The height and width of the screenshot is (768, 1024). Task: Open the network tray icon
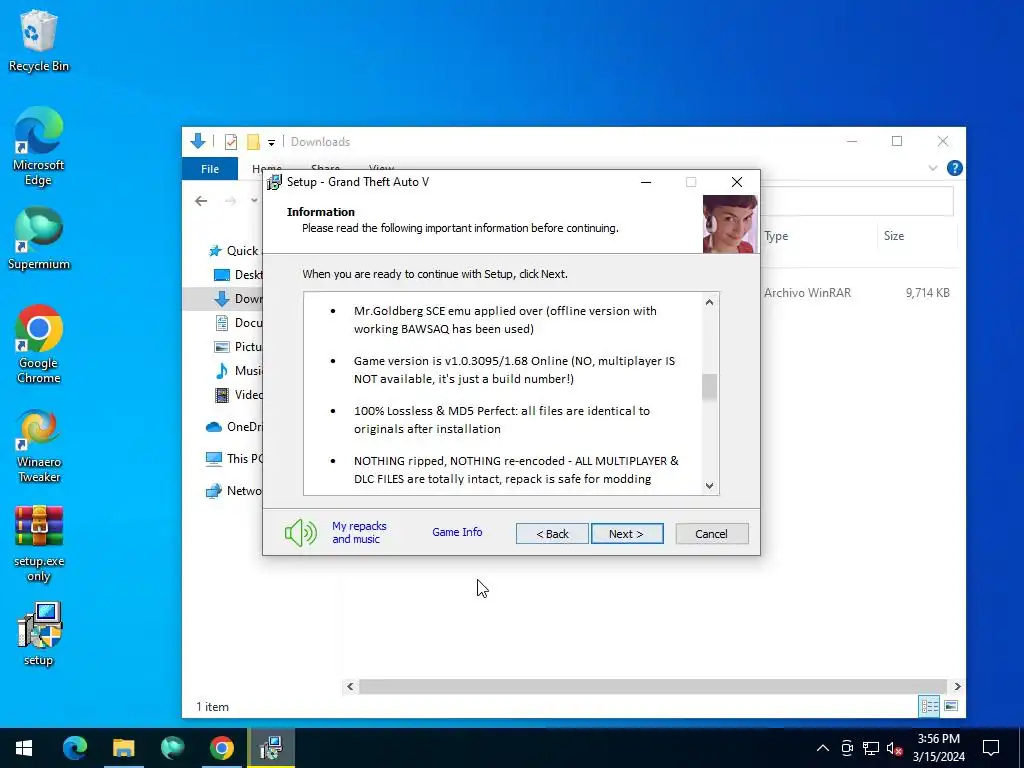871,748
